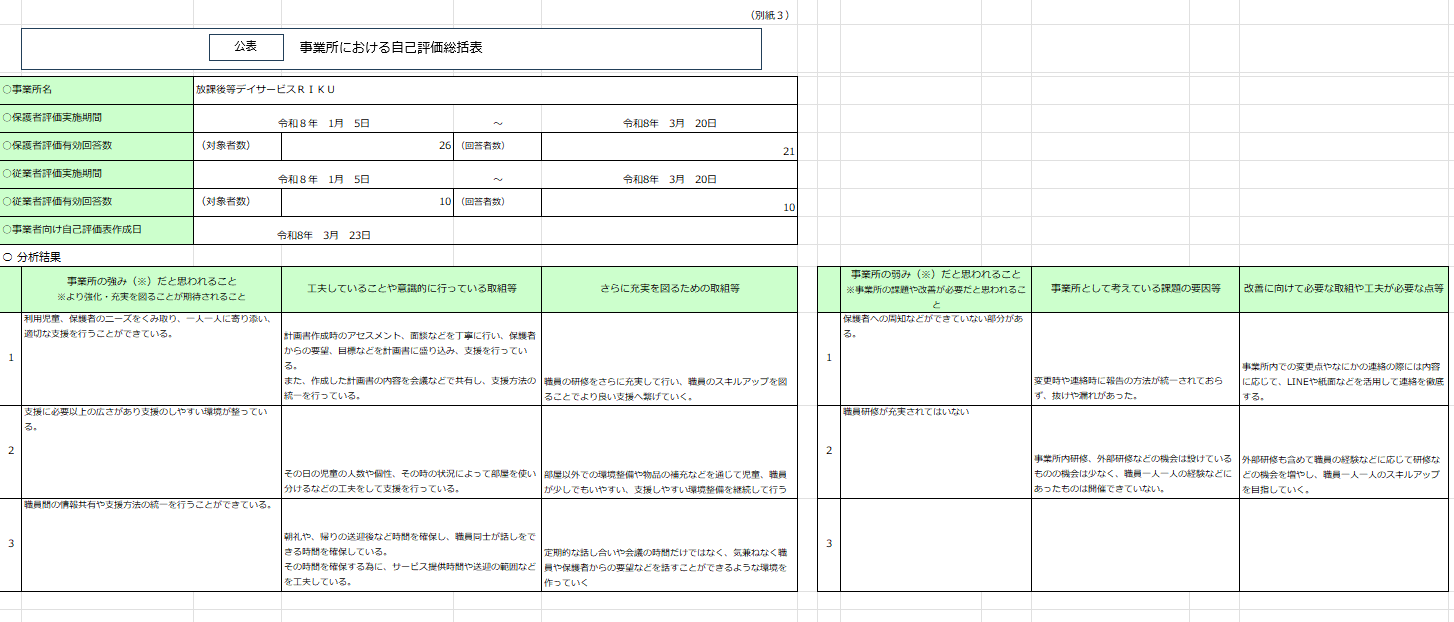This screenshot has width=1454, height=622.
Task: Select cell starting 定期的な話し合いや会議の時間
Action: click(669, 544)
